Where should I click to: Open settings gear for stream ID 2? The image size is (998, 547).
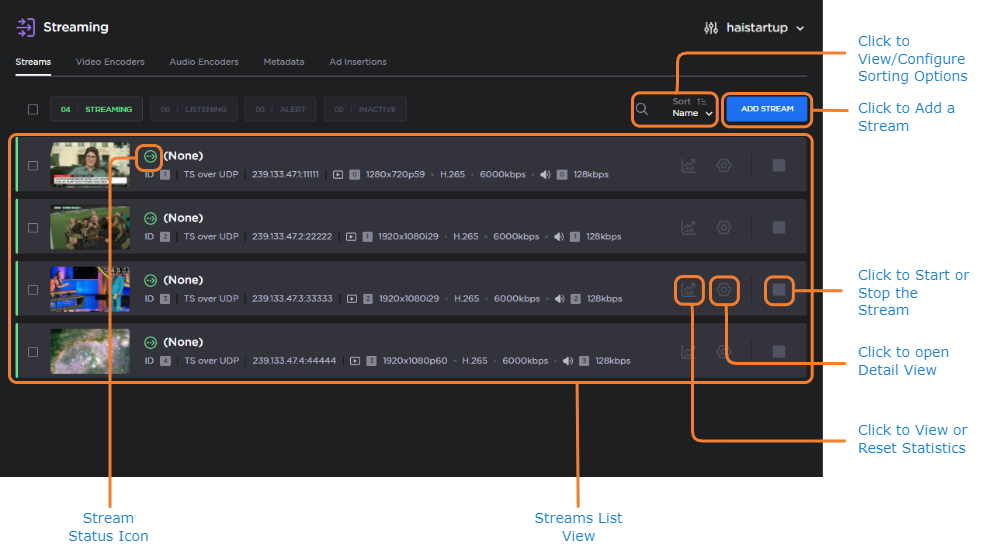(x=724, y=228)
